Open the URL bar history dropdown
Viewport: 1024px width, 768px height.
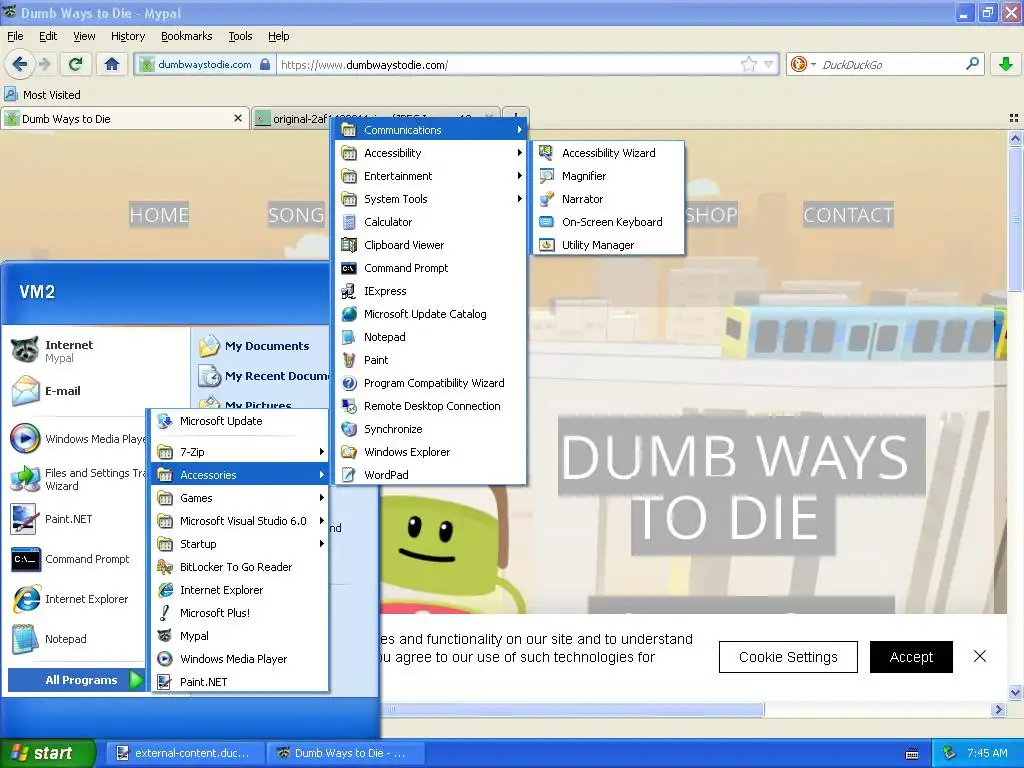pyautogui.click(x=769, y=64)
